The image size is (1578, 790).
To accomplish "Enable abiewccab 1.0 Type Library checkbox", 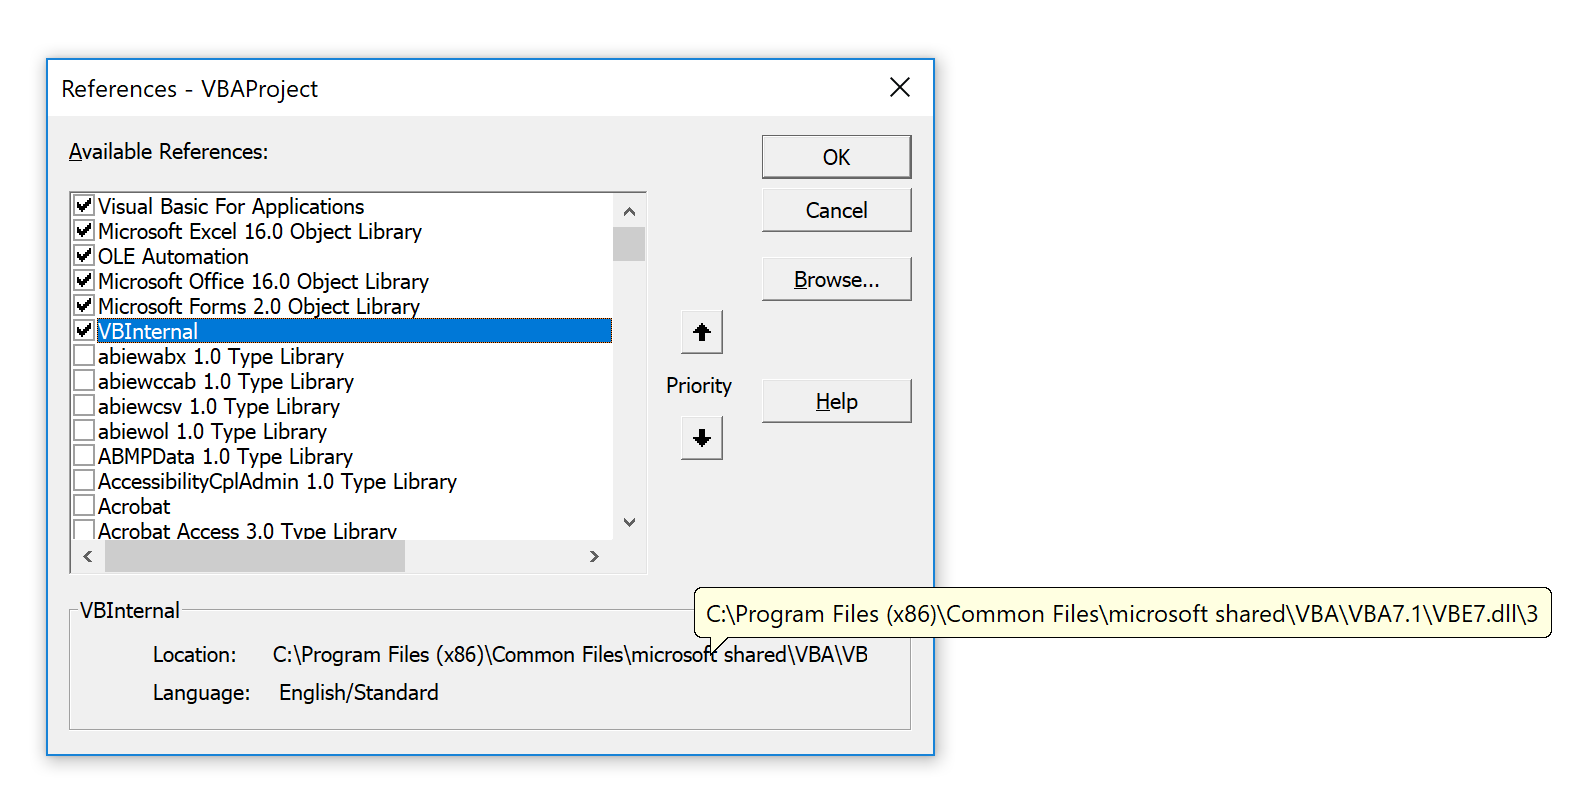I will pos(84,380).
